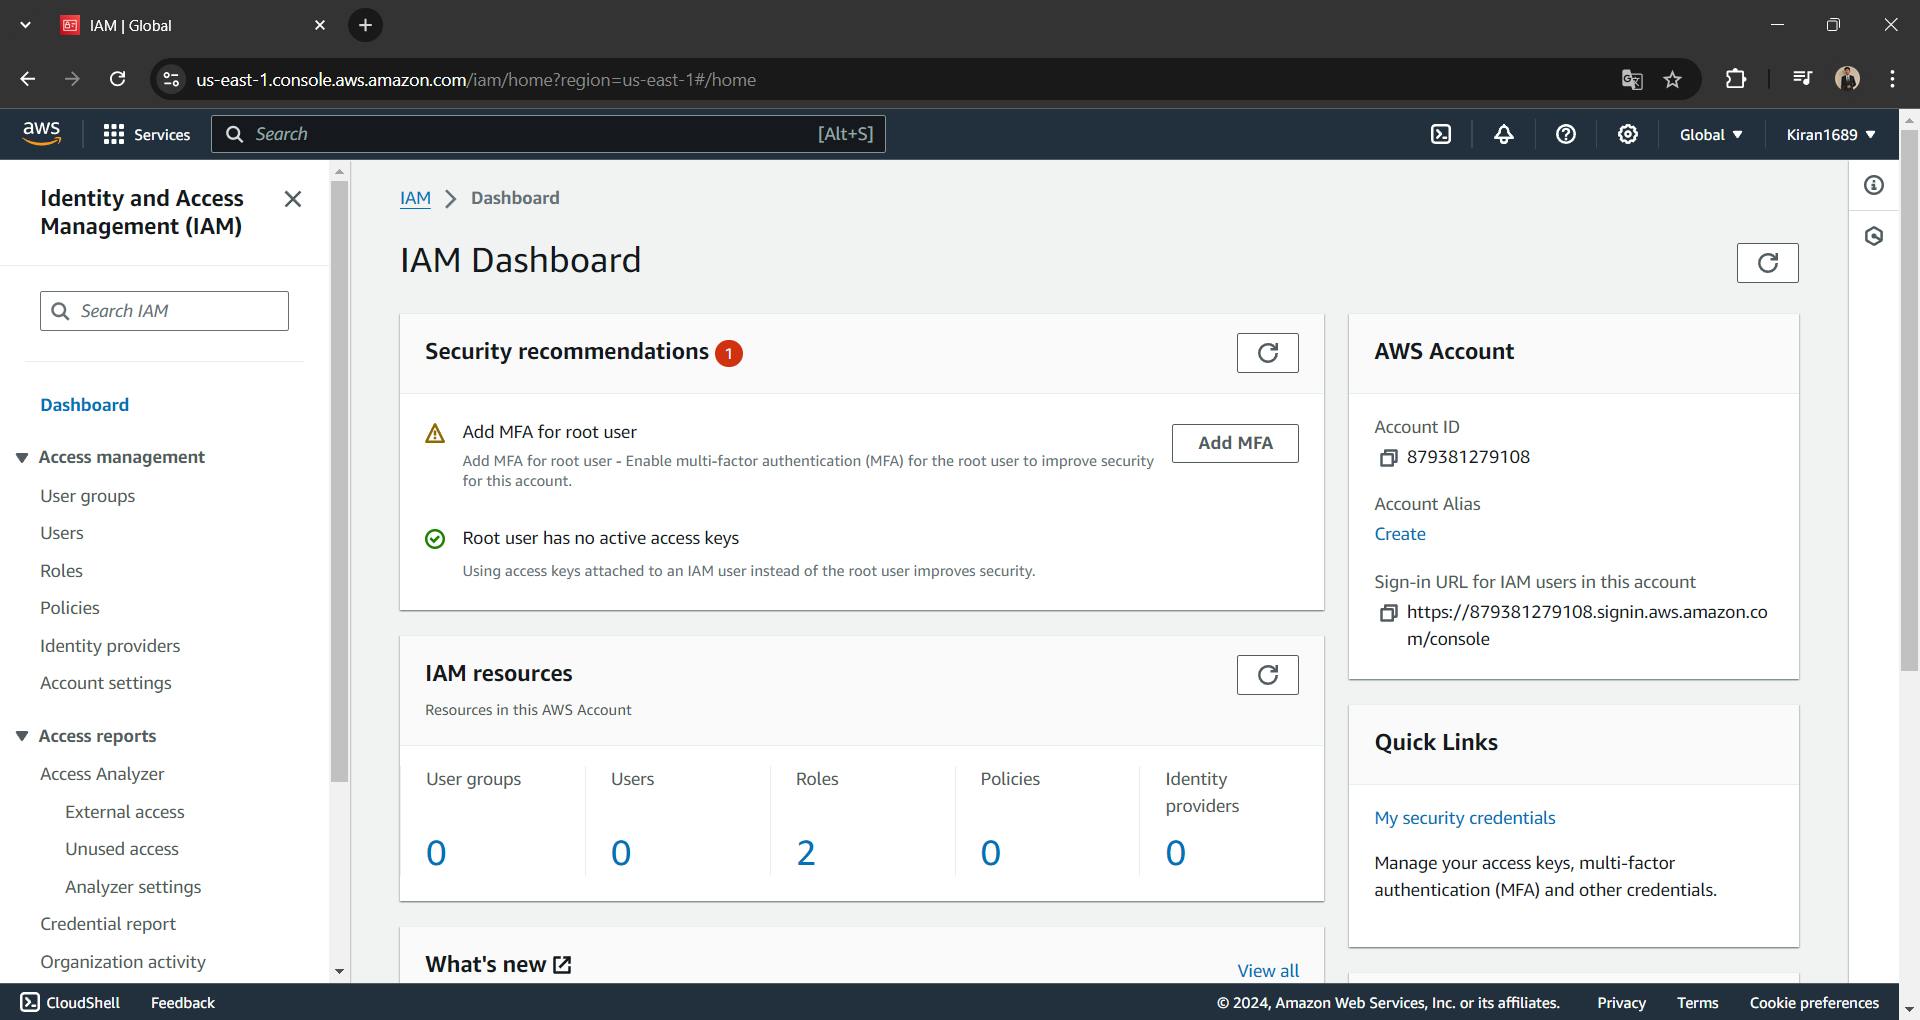Open the browser extensions puzzle icon

tap(1736, 79)
